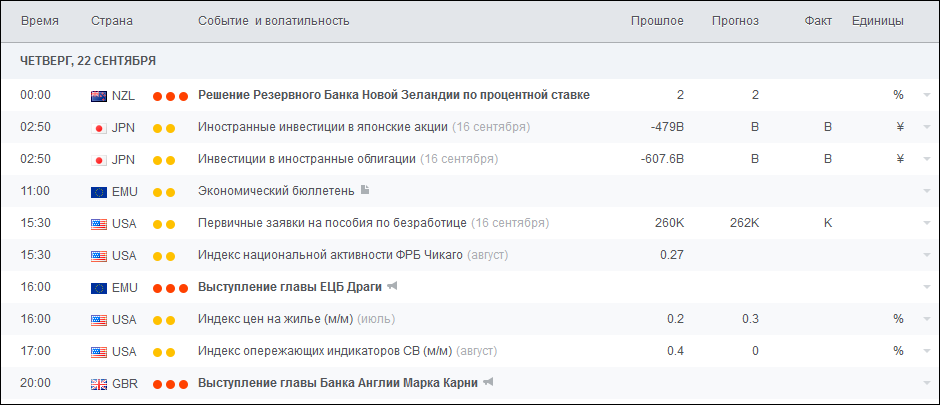Viewport: 940px width, 405px height.
Task: Expand the New Zealand rate decision row arrow
Action: tap(927, 96)
